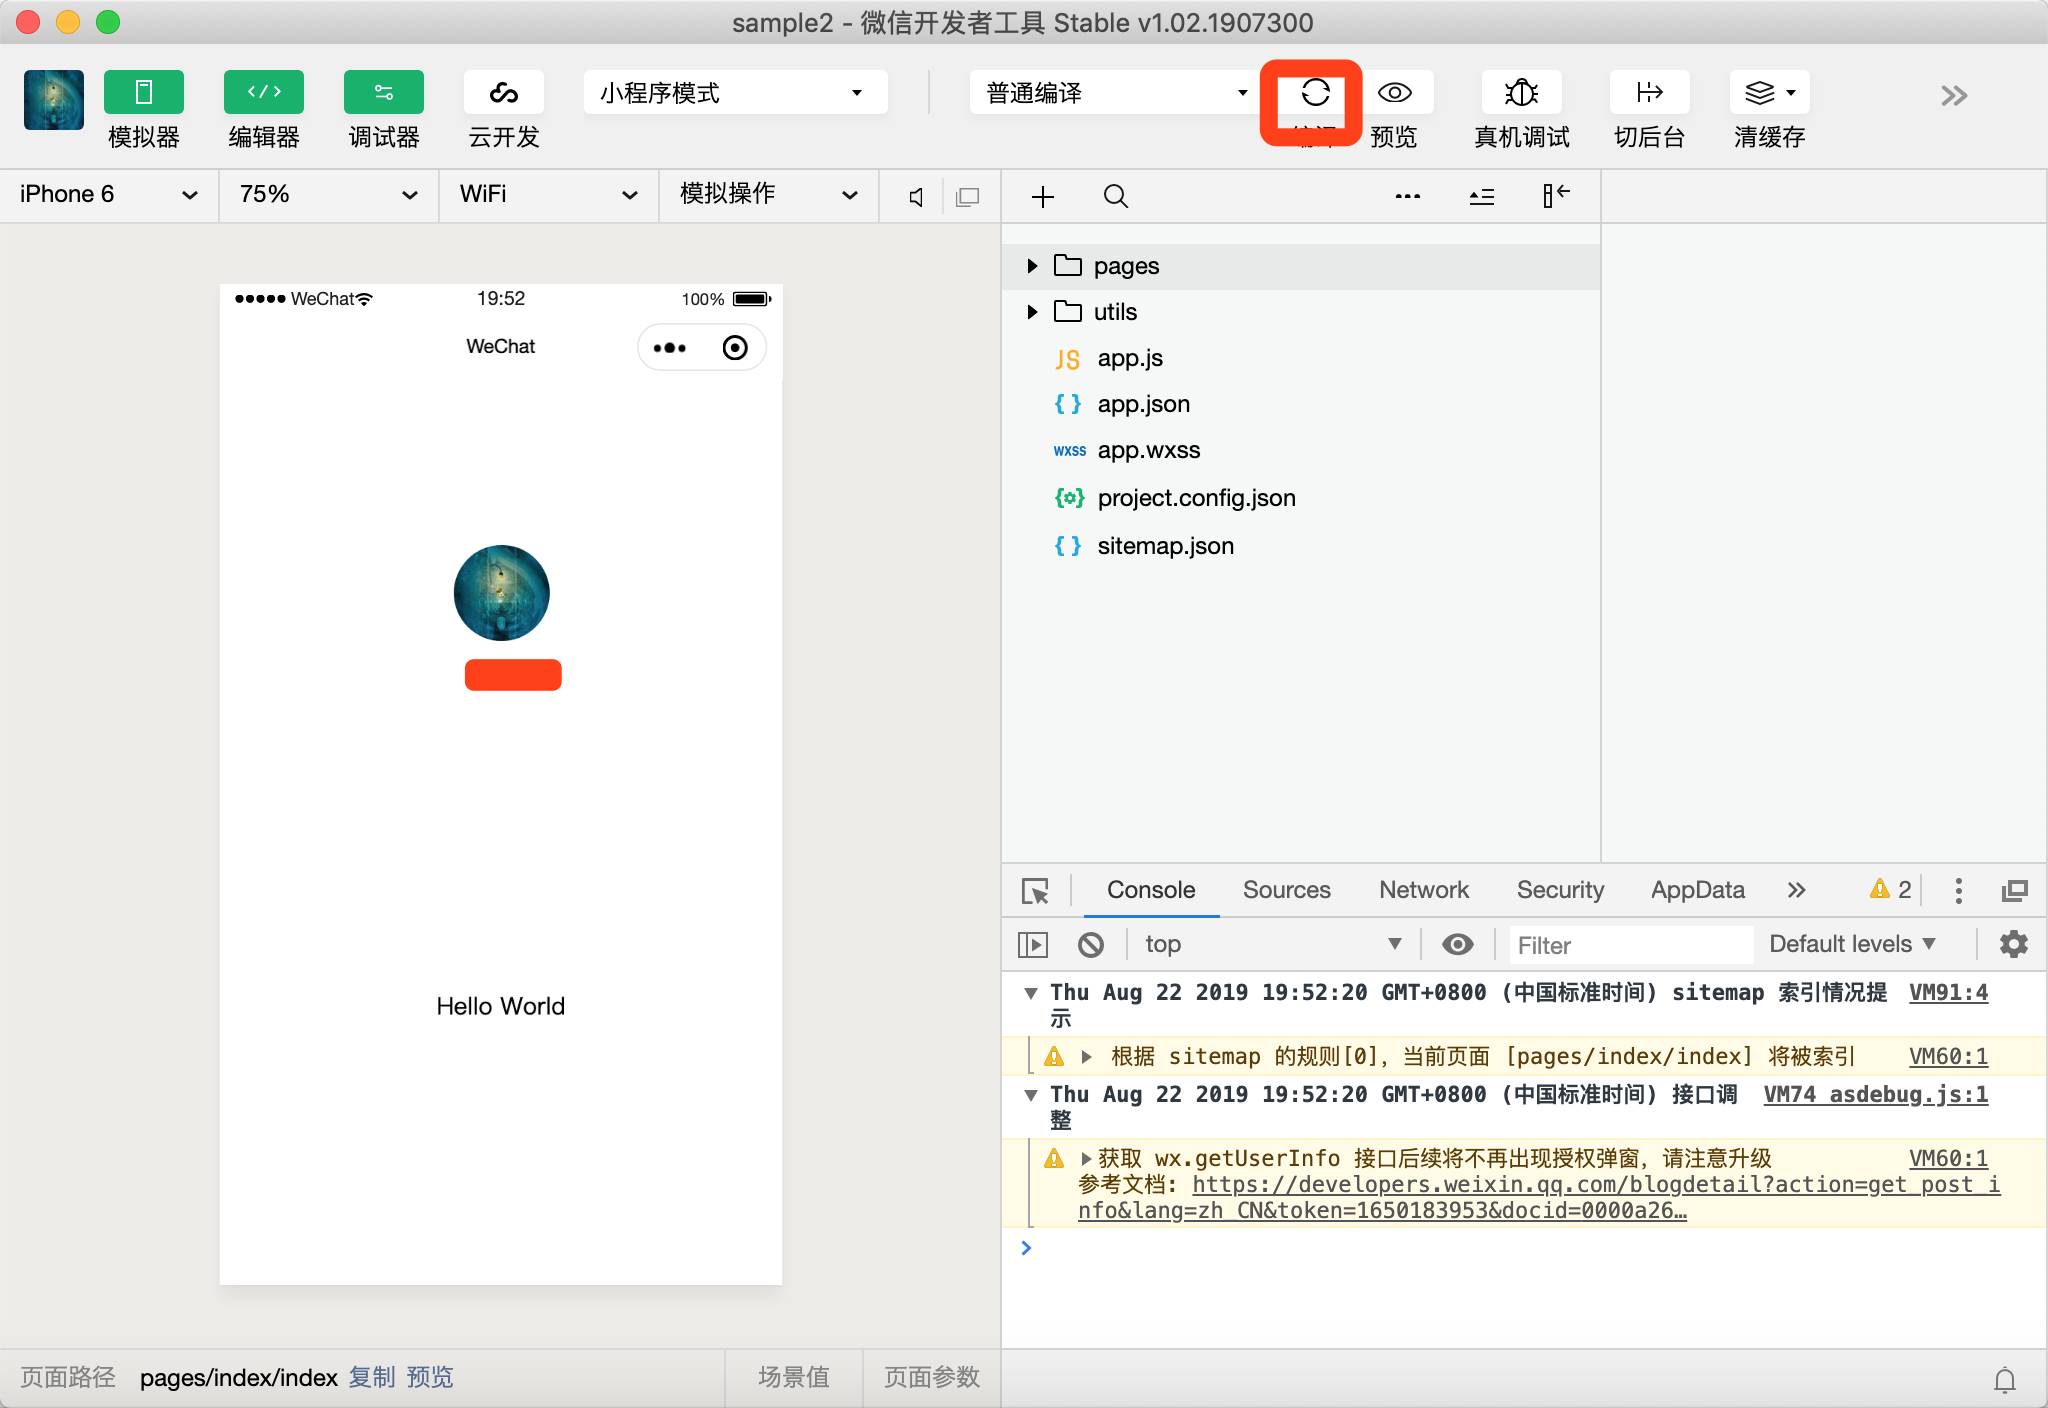Open the VM74 asdebug.js:1 source link

pos(1875,1095)
